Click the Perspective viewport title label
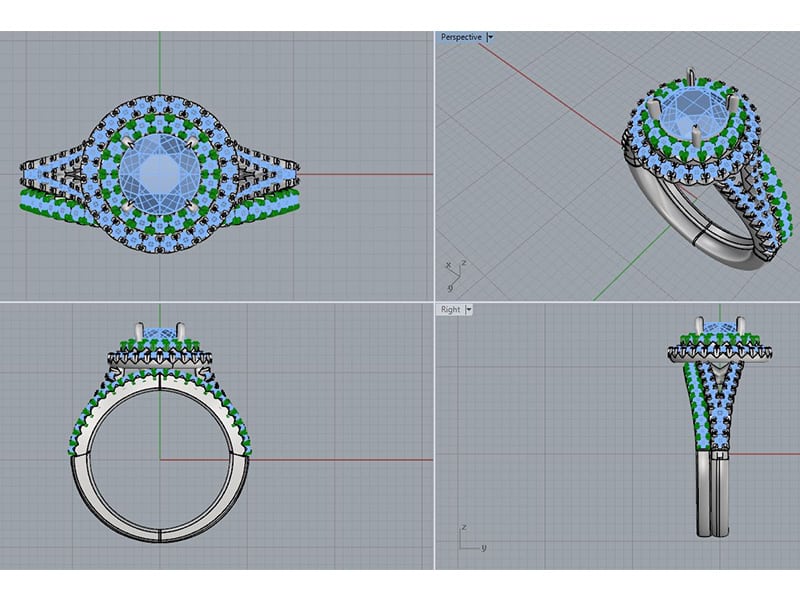The image size is (800, 600). (461, 37)
